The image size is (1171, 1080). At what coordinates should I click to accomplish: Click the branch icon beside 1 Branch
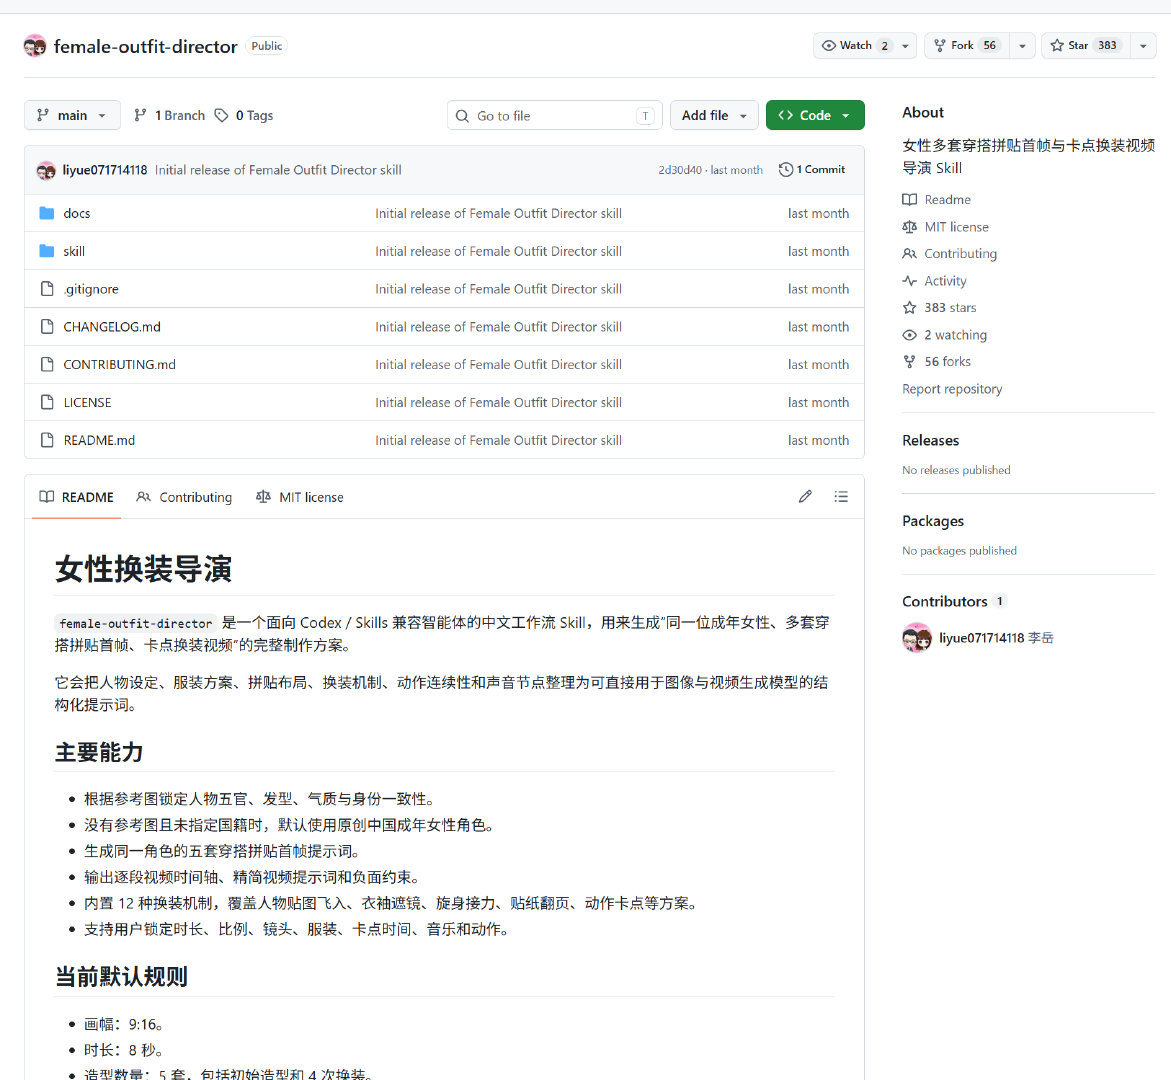140,115
